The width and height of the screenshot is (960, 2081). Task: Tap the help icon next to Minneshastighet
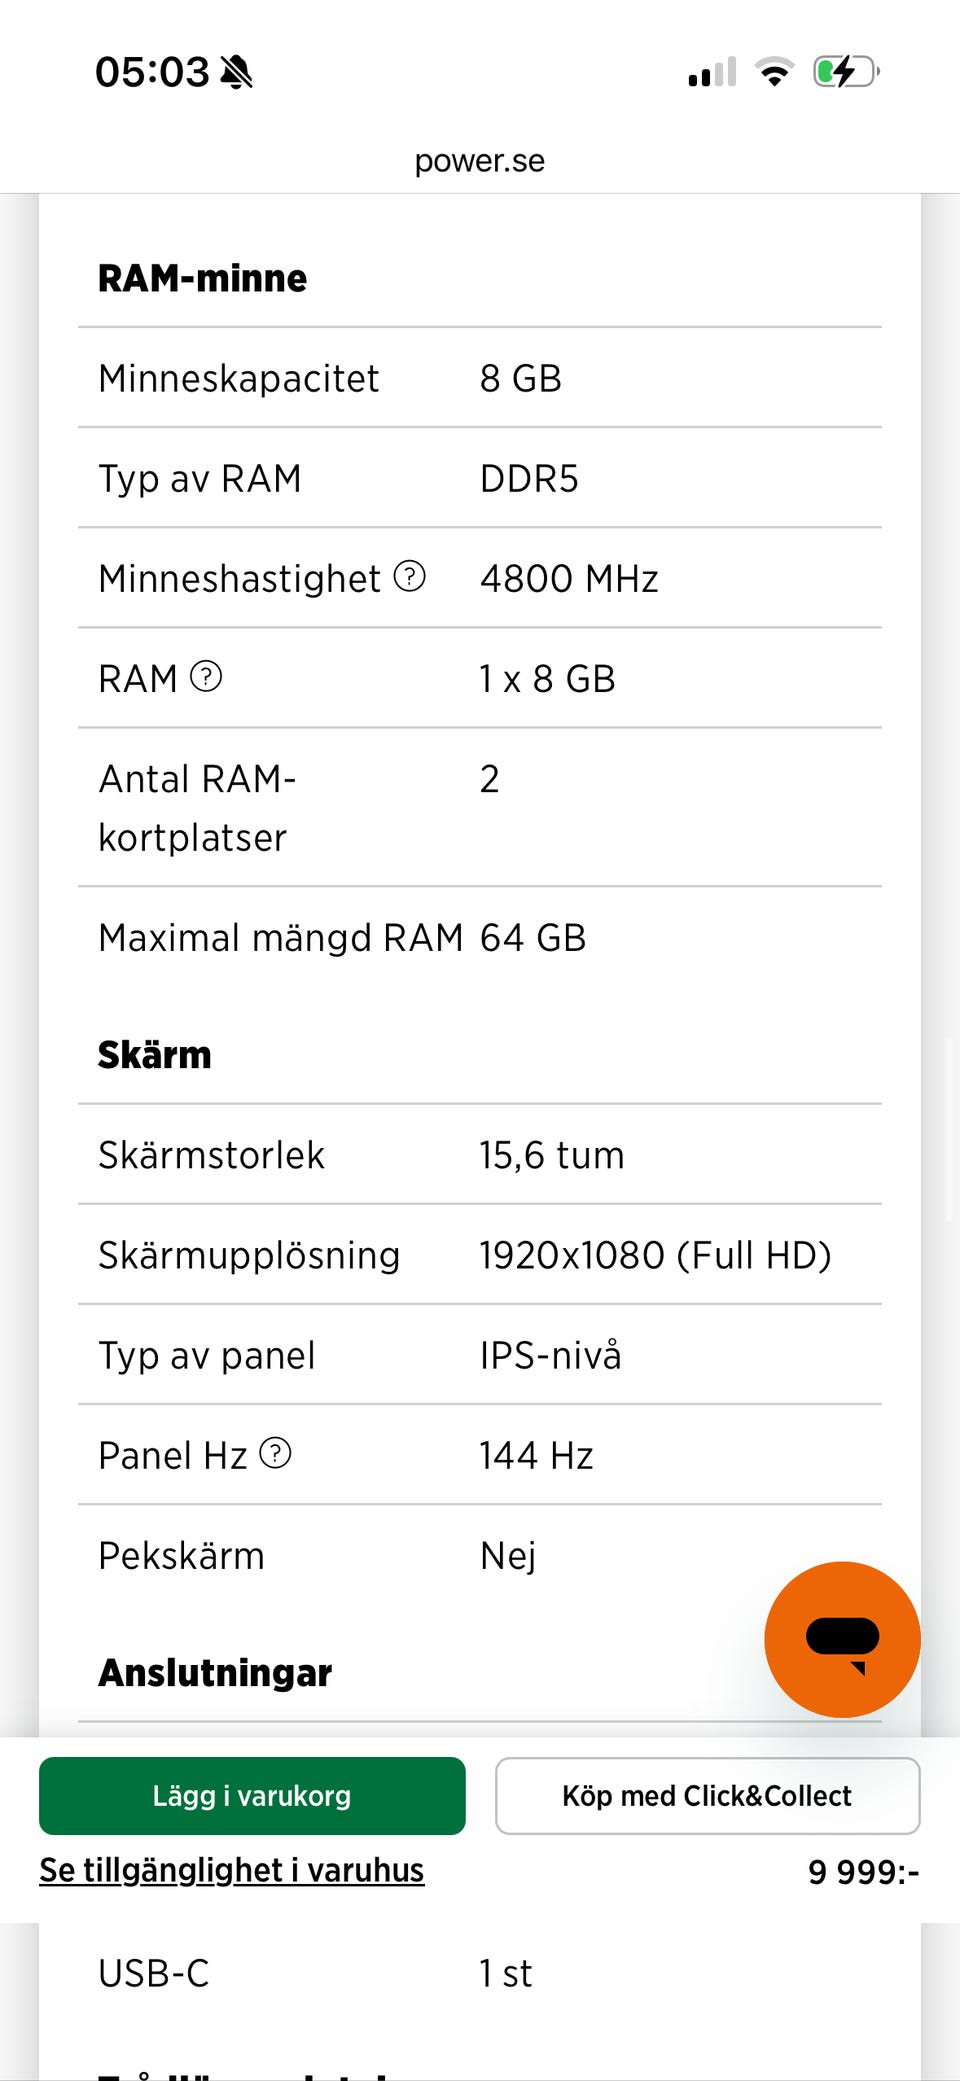tap(410, 576)
